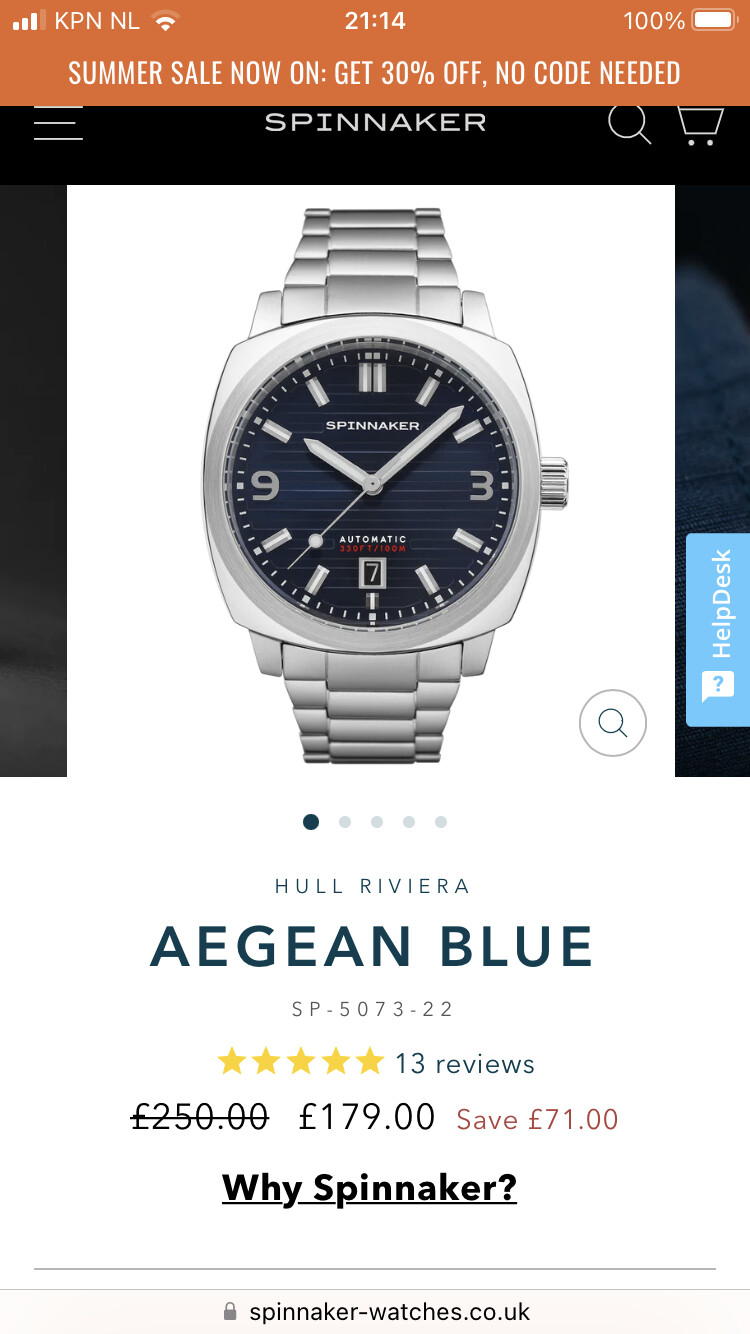Open the 13 reviews link
Screen dimensions: 750x1334
pos(465,1063)
